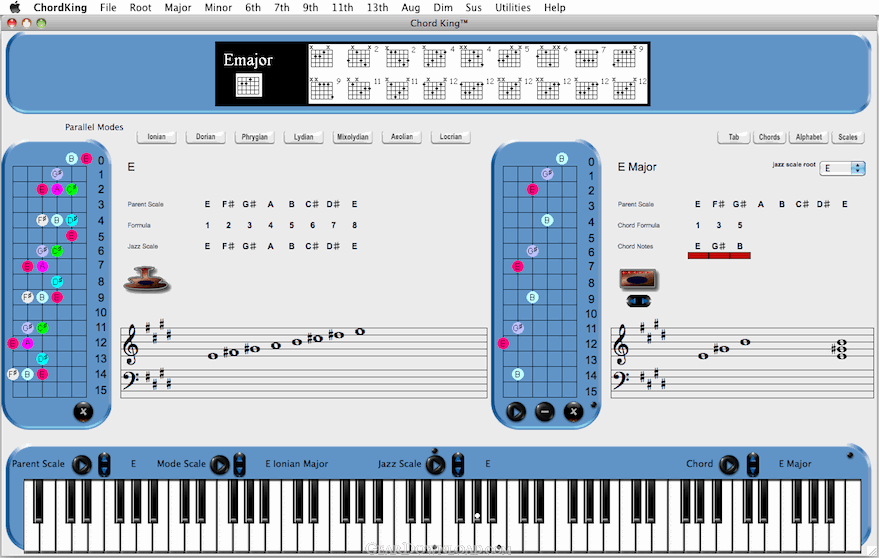Click red bar segment under chord note B
Viewport: 879px width, 558px height.
coord(740,256)
